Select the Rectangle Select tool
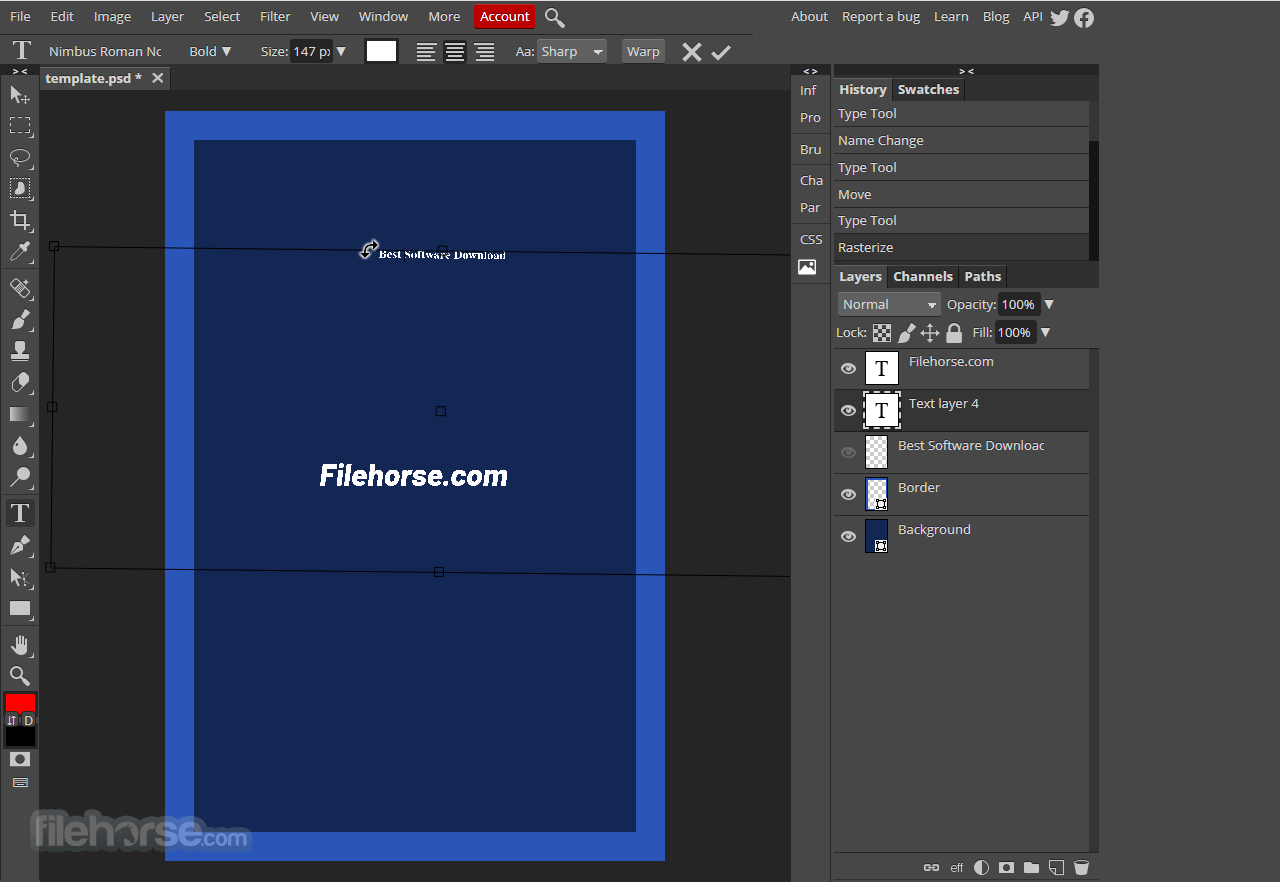Image resolution: width=1280 pixels, height=882 pixels. [x=20, y=126]
